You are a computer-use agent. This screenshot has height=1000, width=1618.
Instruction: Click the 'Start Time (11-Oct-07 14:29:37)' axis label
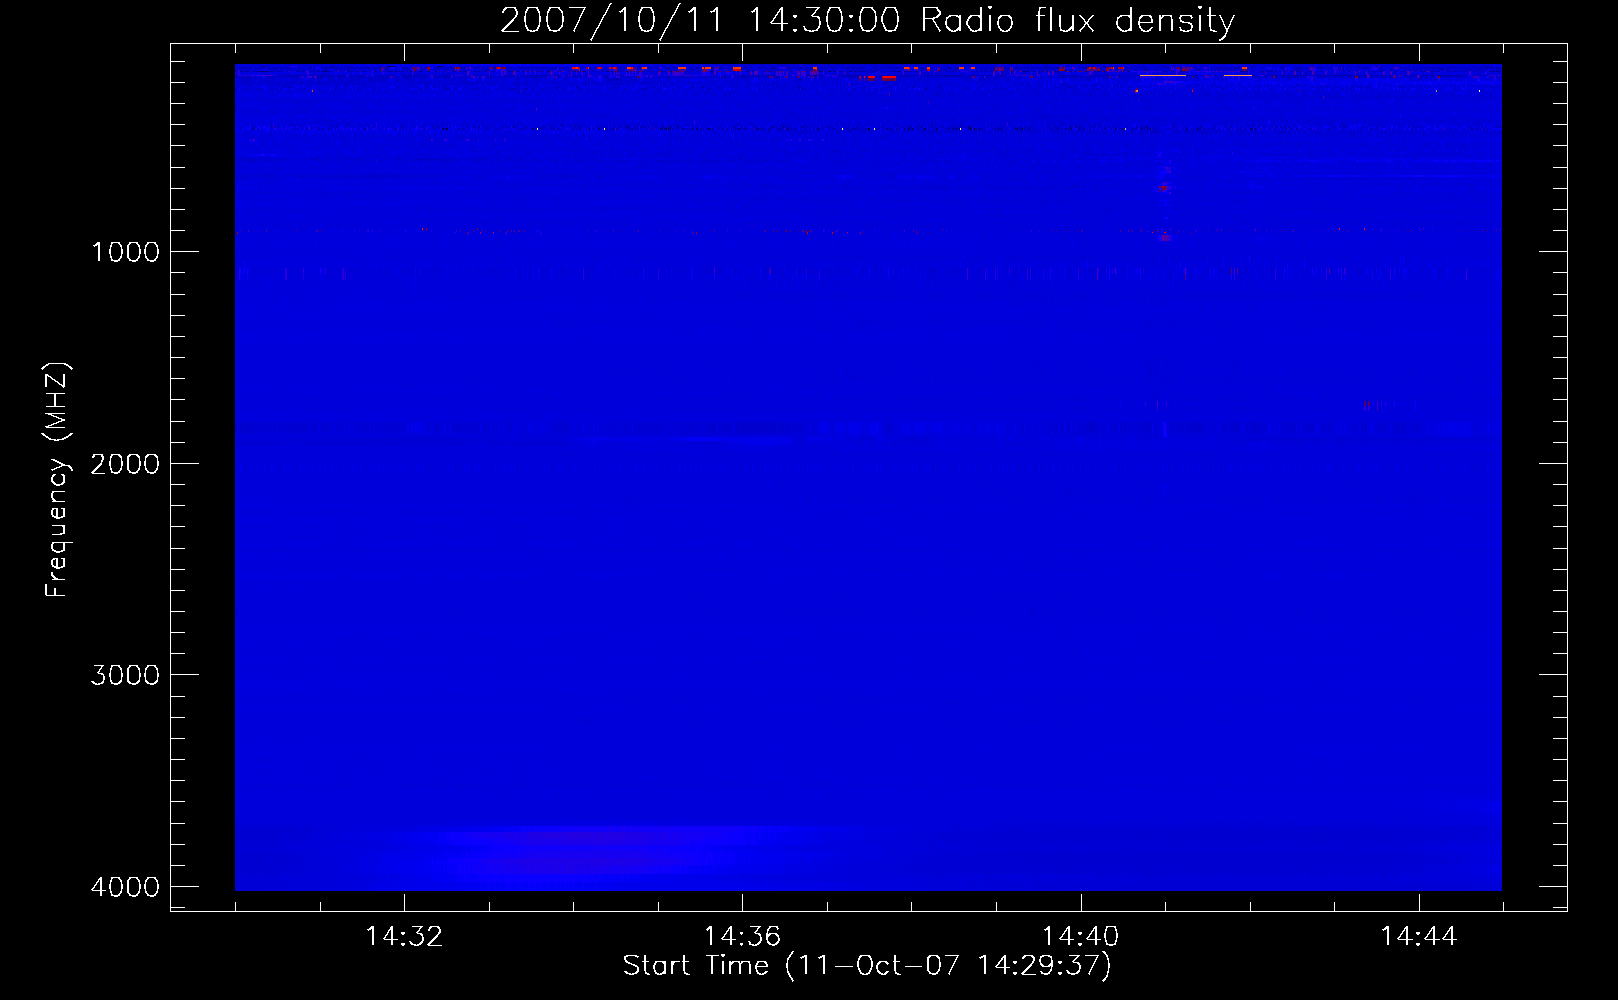click(x=867, y=966)
